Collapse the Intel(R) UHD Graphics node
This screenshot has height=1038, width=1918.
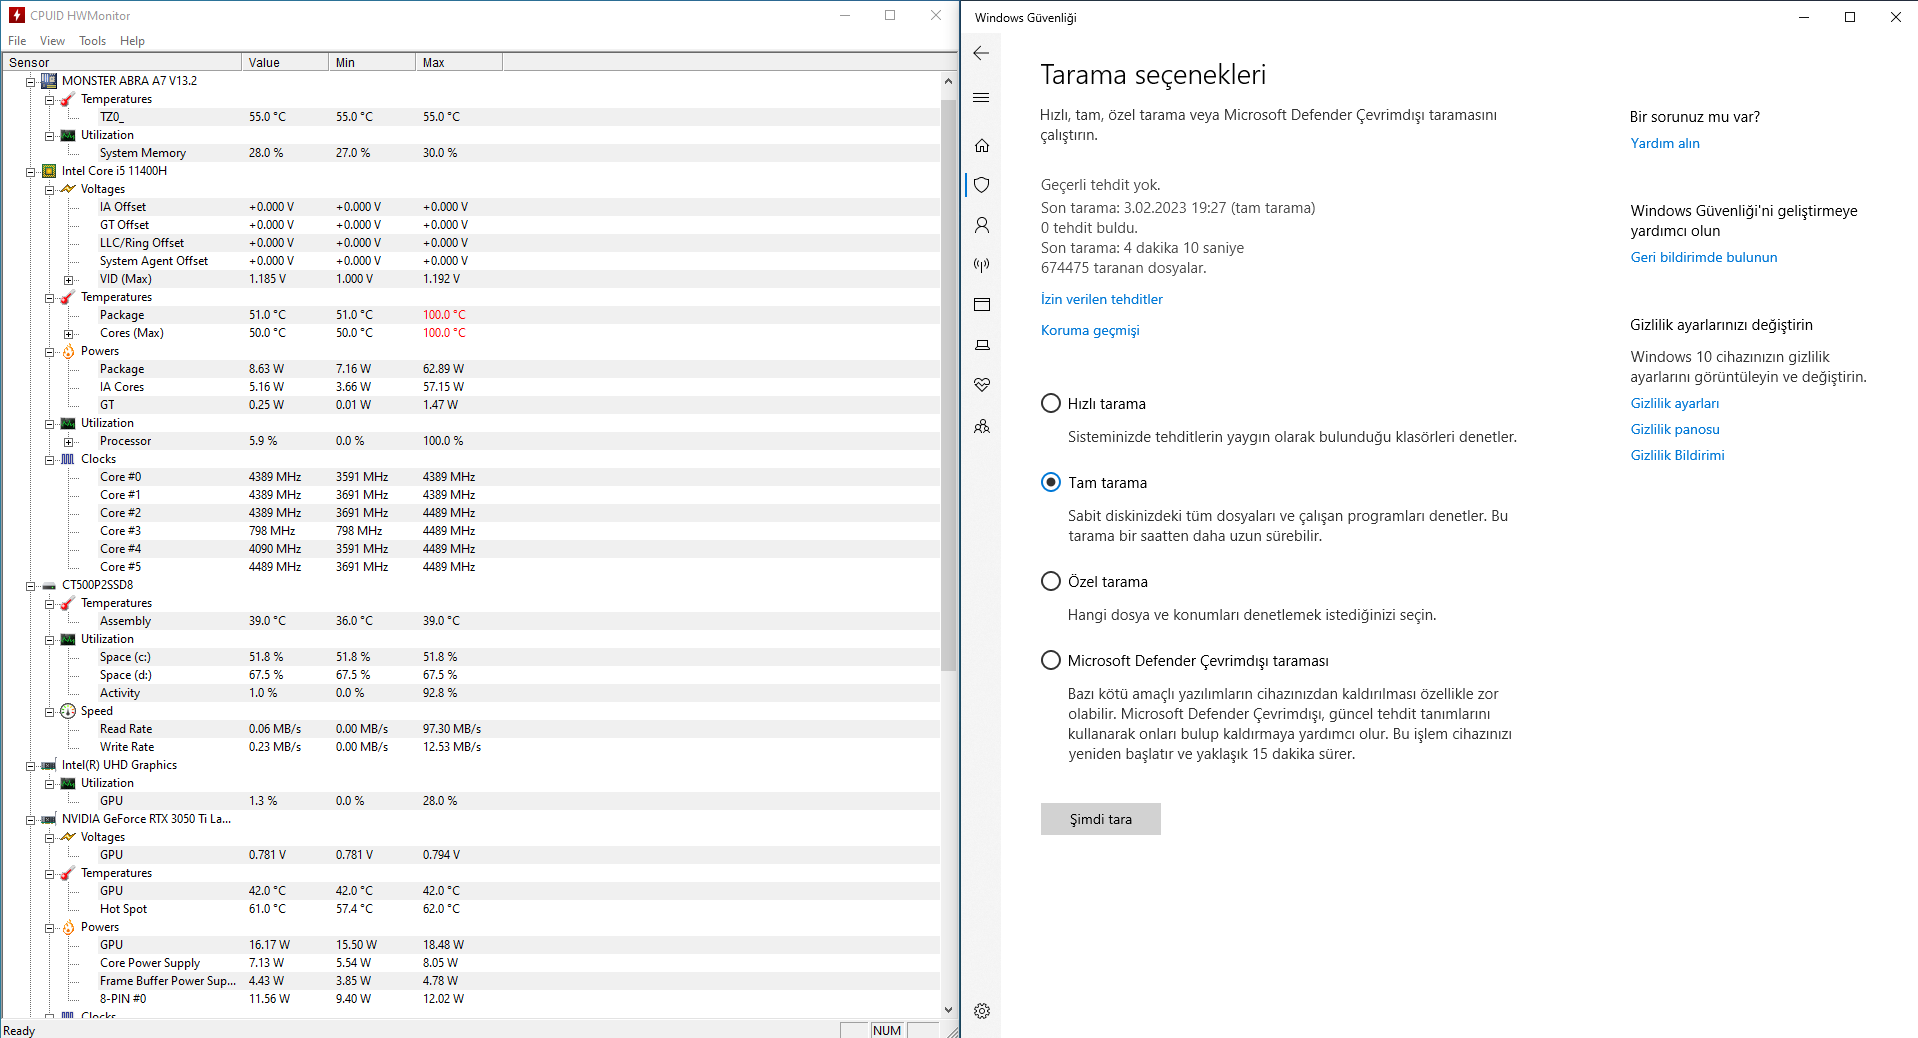(31, 766)
